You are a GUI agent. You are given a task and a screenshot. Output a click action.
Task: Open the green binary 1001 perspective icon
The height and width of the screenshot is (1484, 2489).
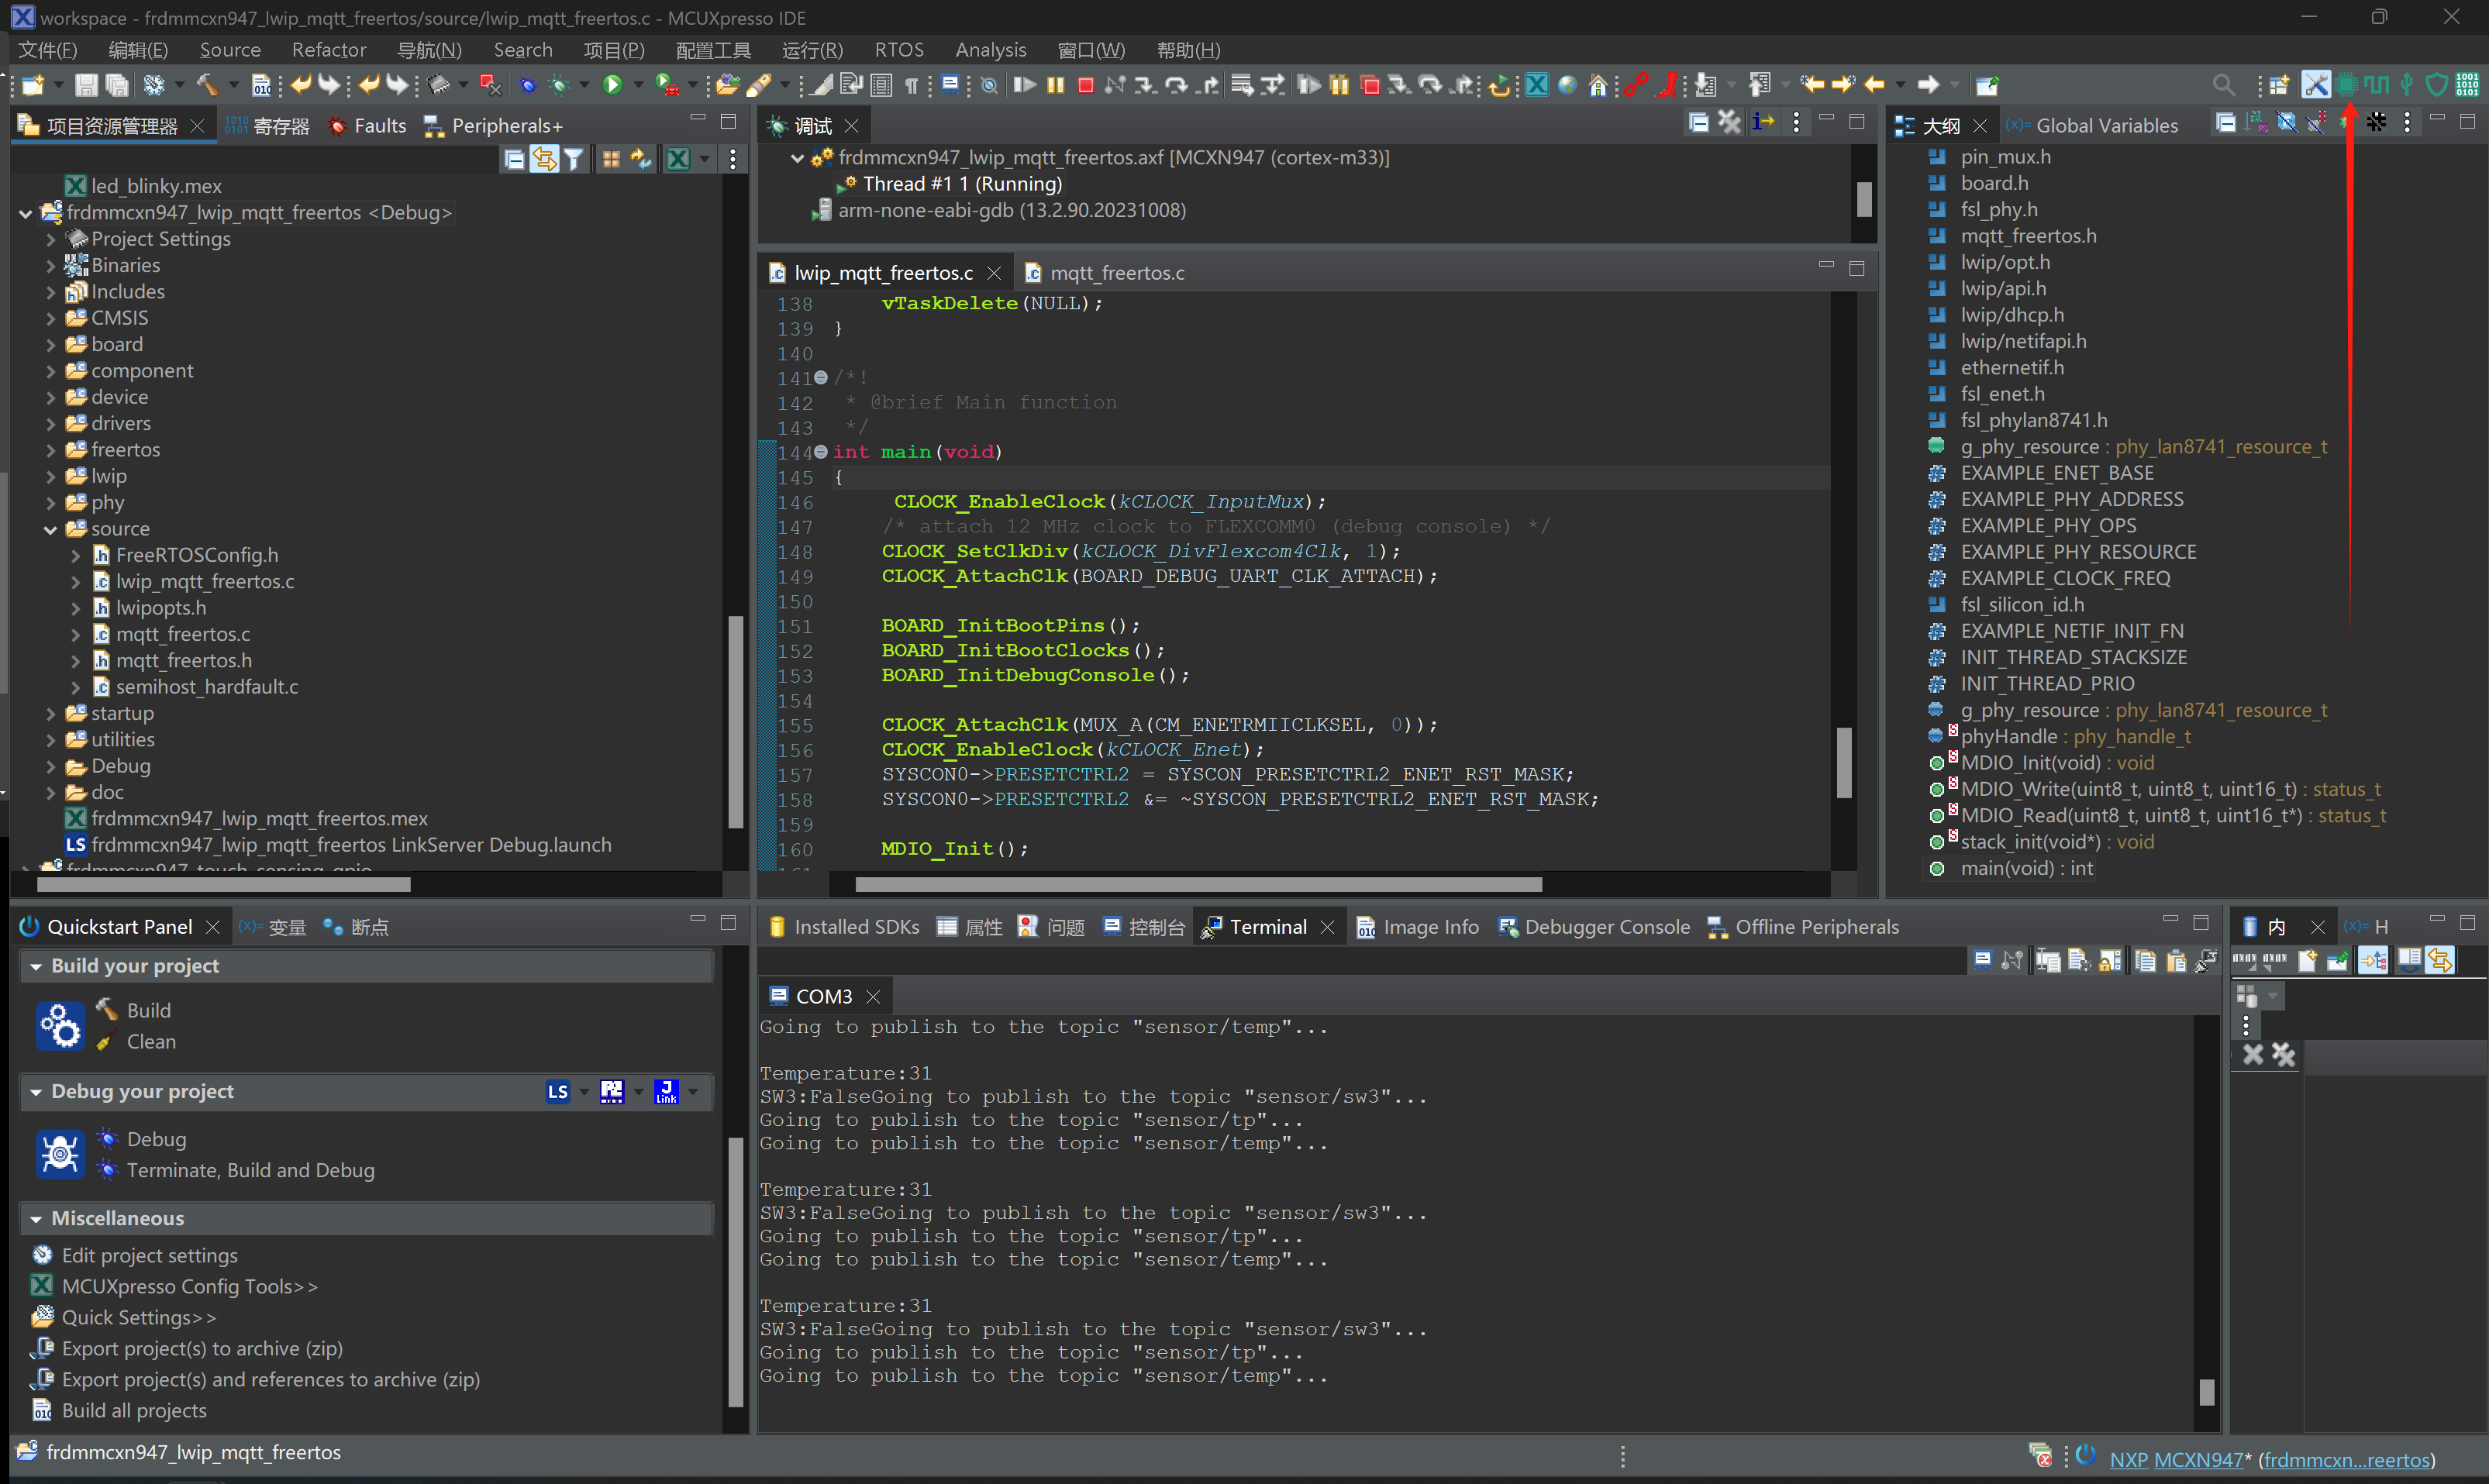click(x=2467, y=85)
